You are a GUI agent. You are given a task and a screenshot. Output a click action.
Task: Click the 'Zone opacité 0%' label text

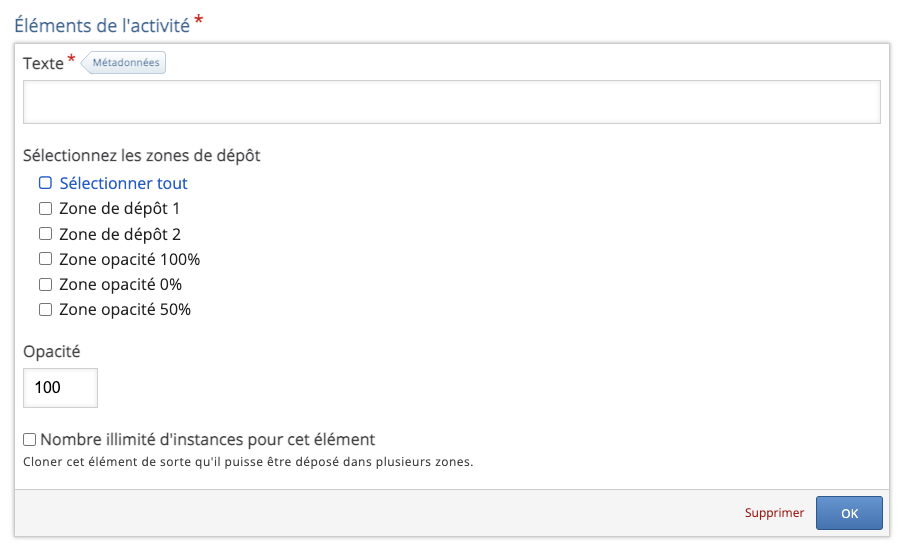pyautogui.click(x=120, y=284)
